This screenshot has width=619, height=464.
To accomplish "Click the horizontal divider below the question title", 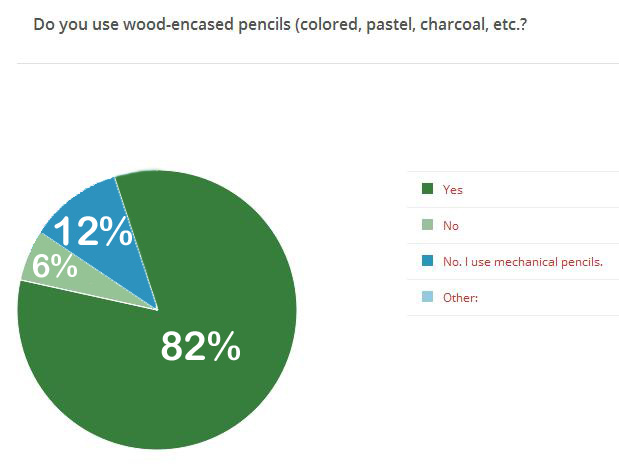I will (318, 63).
